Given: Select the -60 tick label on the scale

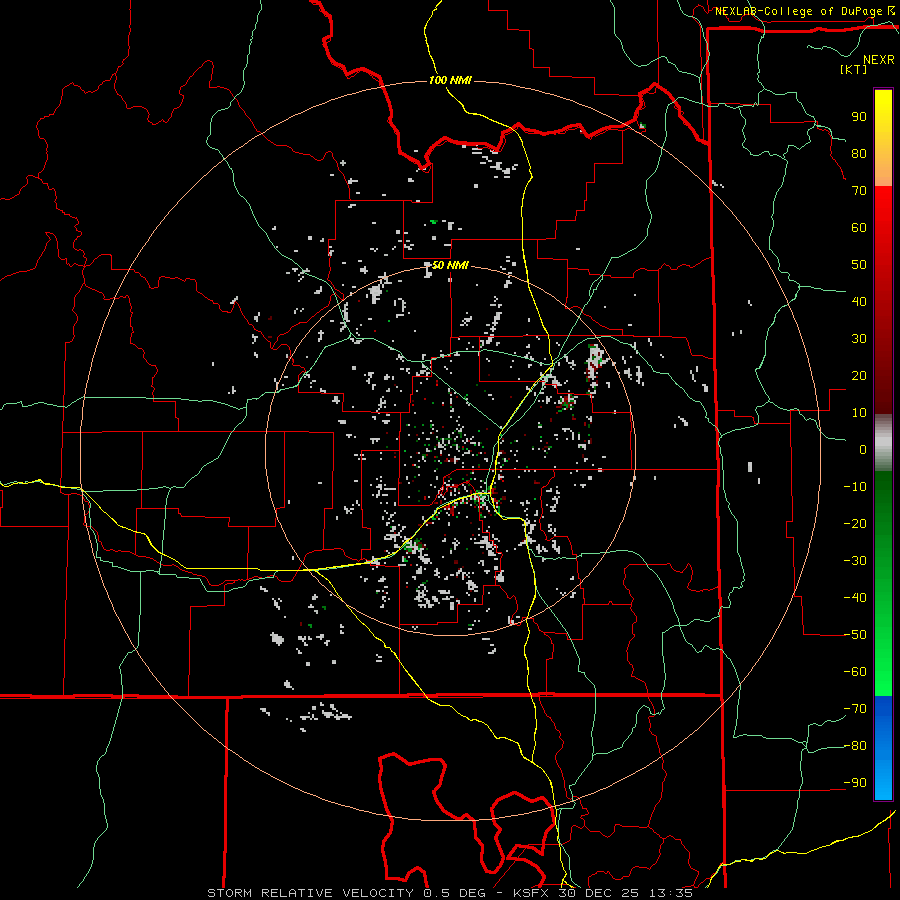Looking at the screenshot, I should tap(855, 672).
